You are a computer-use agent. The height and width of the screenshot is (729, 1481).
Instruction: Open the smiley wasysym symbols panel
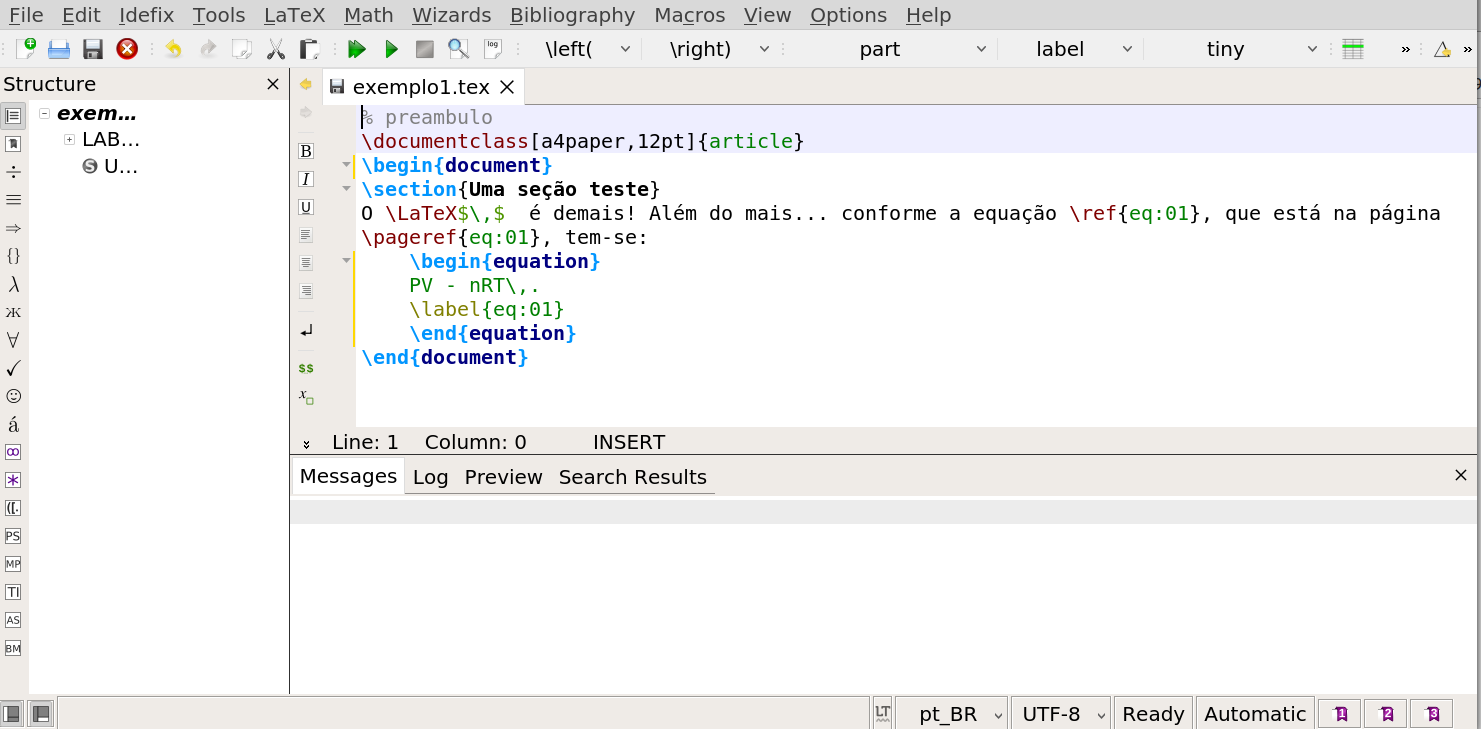13,396
